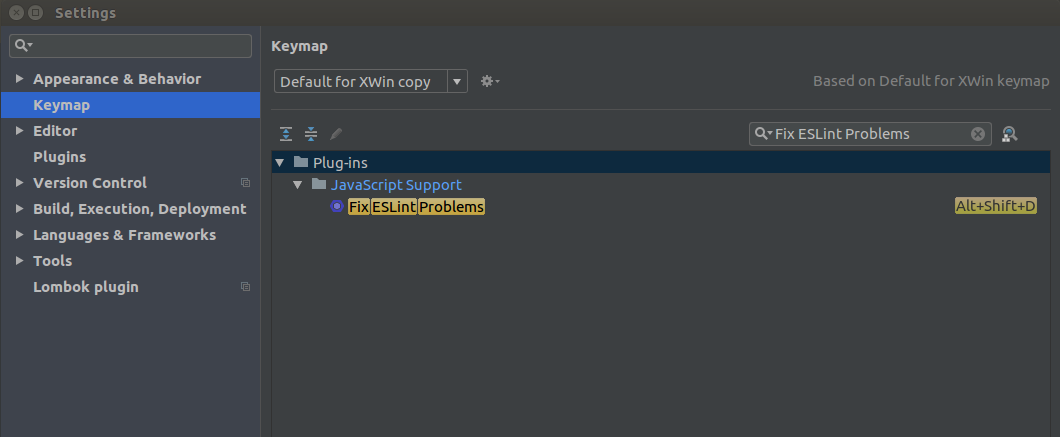Expand the Appearance & Behavior section

click(x=19, y=79)
